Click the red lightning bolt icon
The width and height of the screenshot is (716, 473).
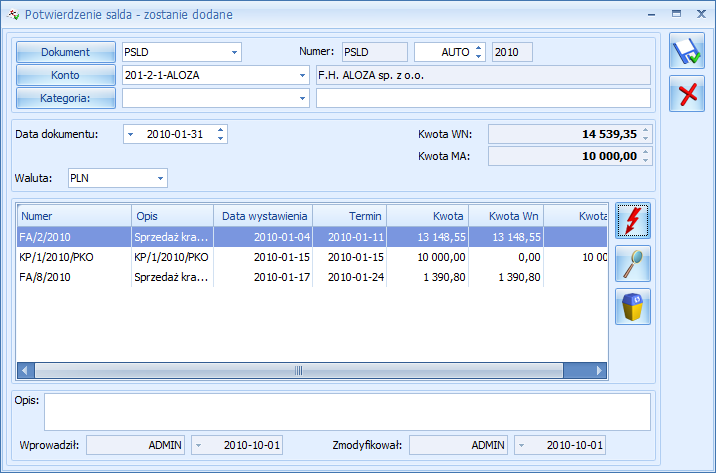coord(633,221)
